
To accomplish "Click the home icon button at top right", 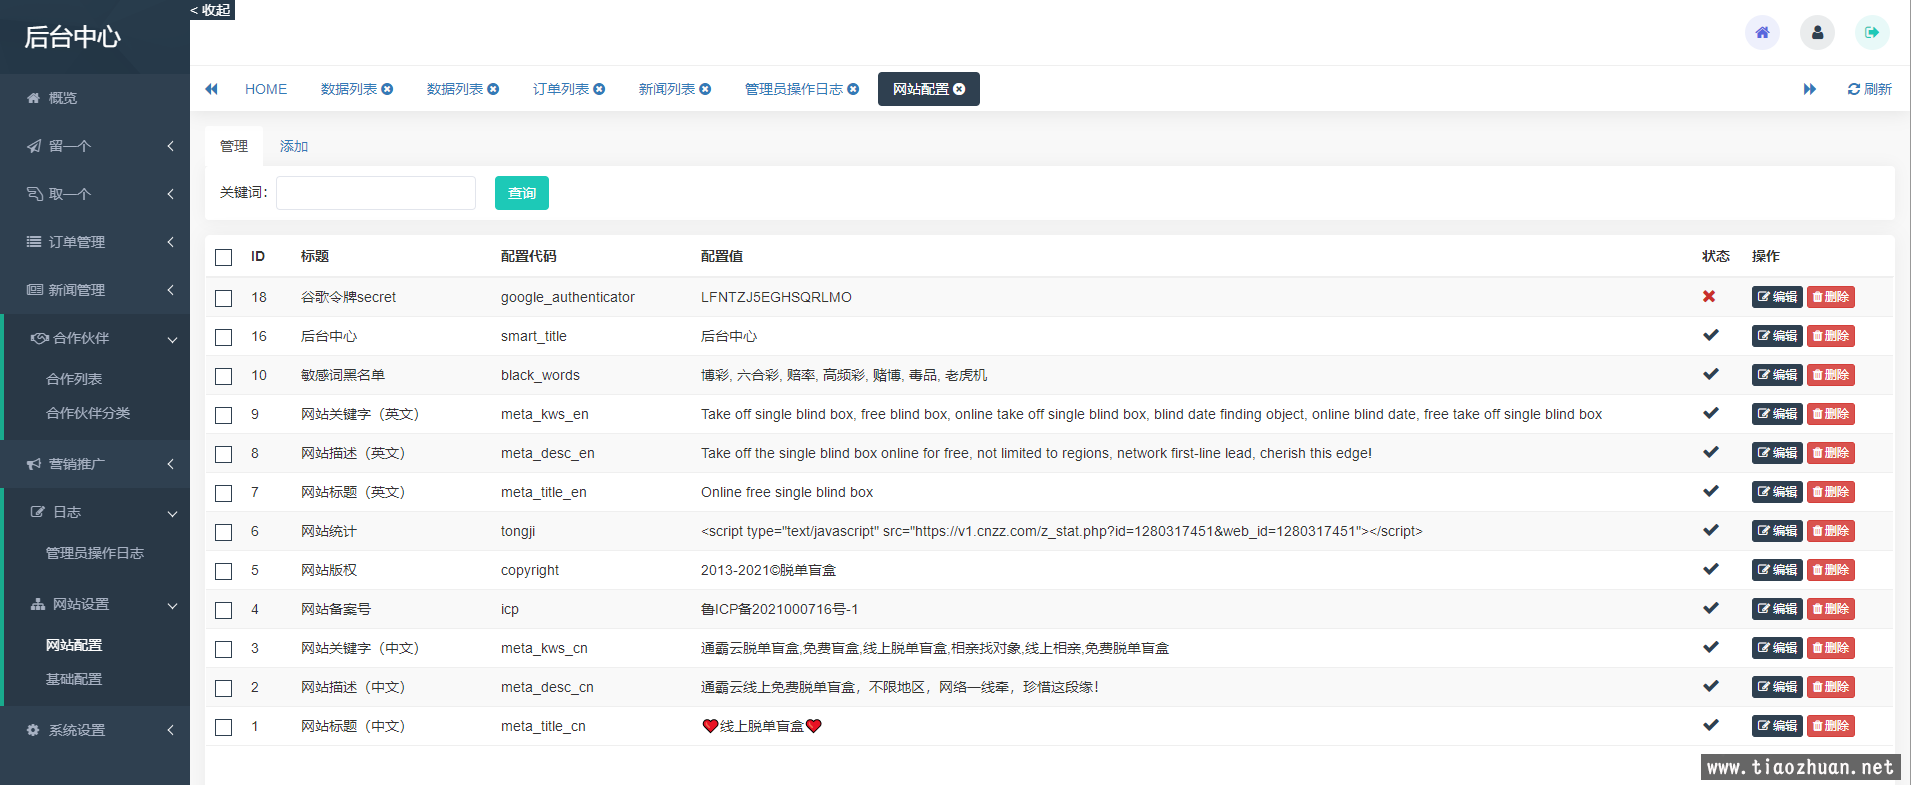I will [x=1762, y=32].
